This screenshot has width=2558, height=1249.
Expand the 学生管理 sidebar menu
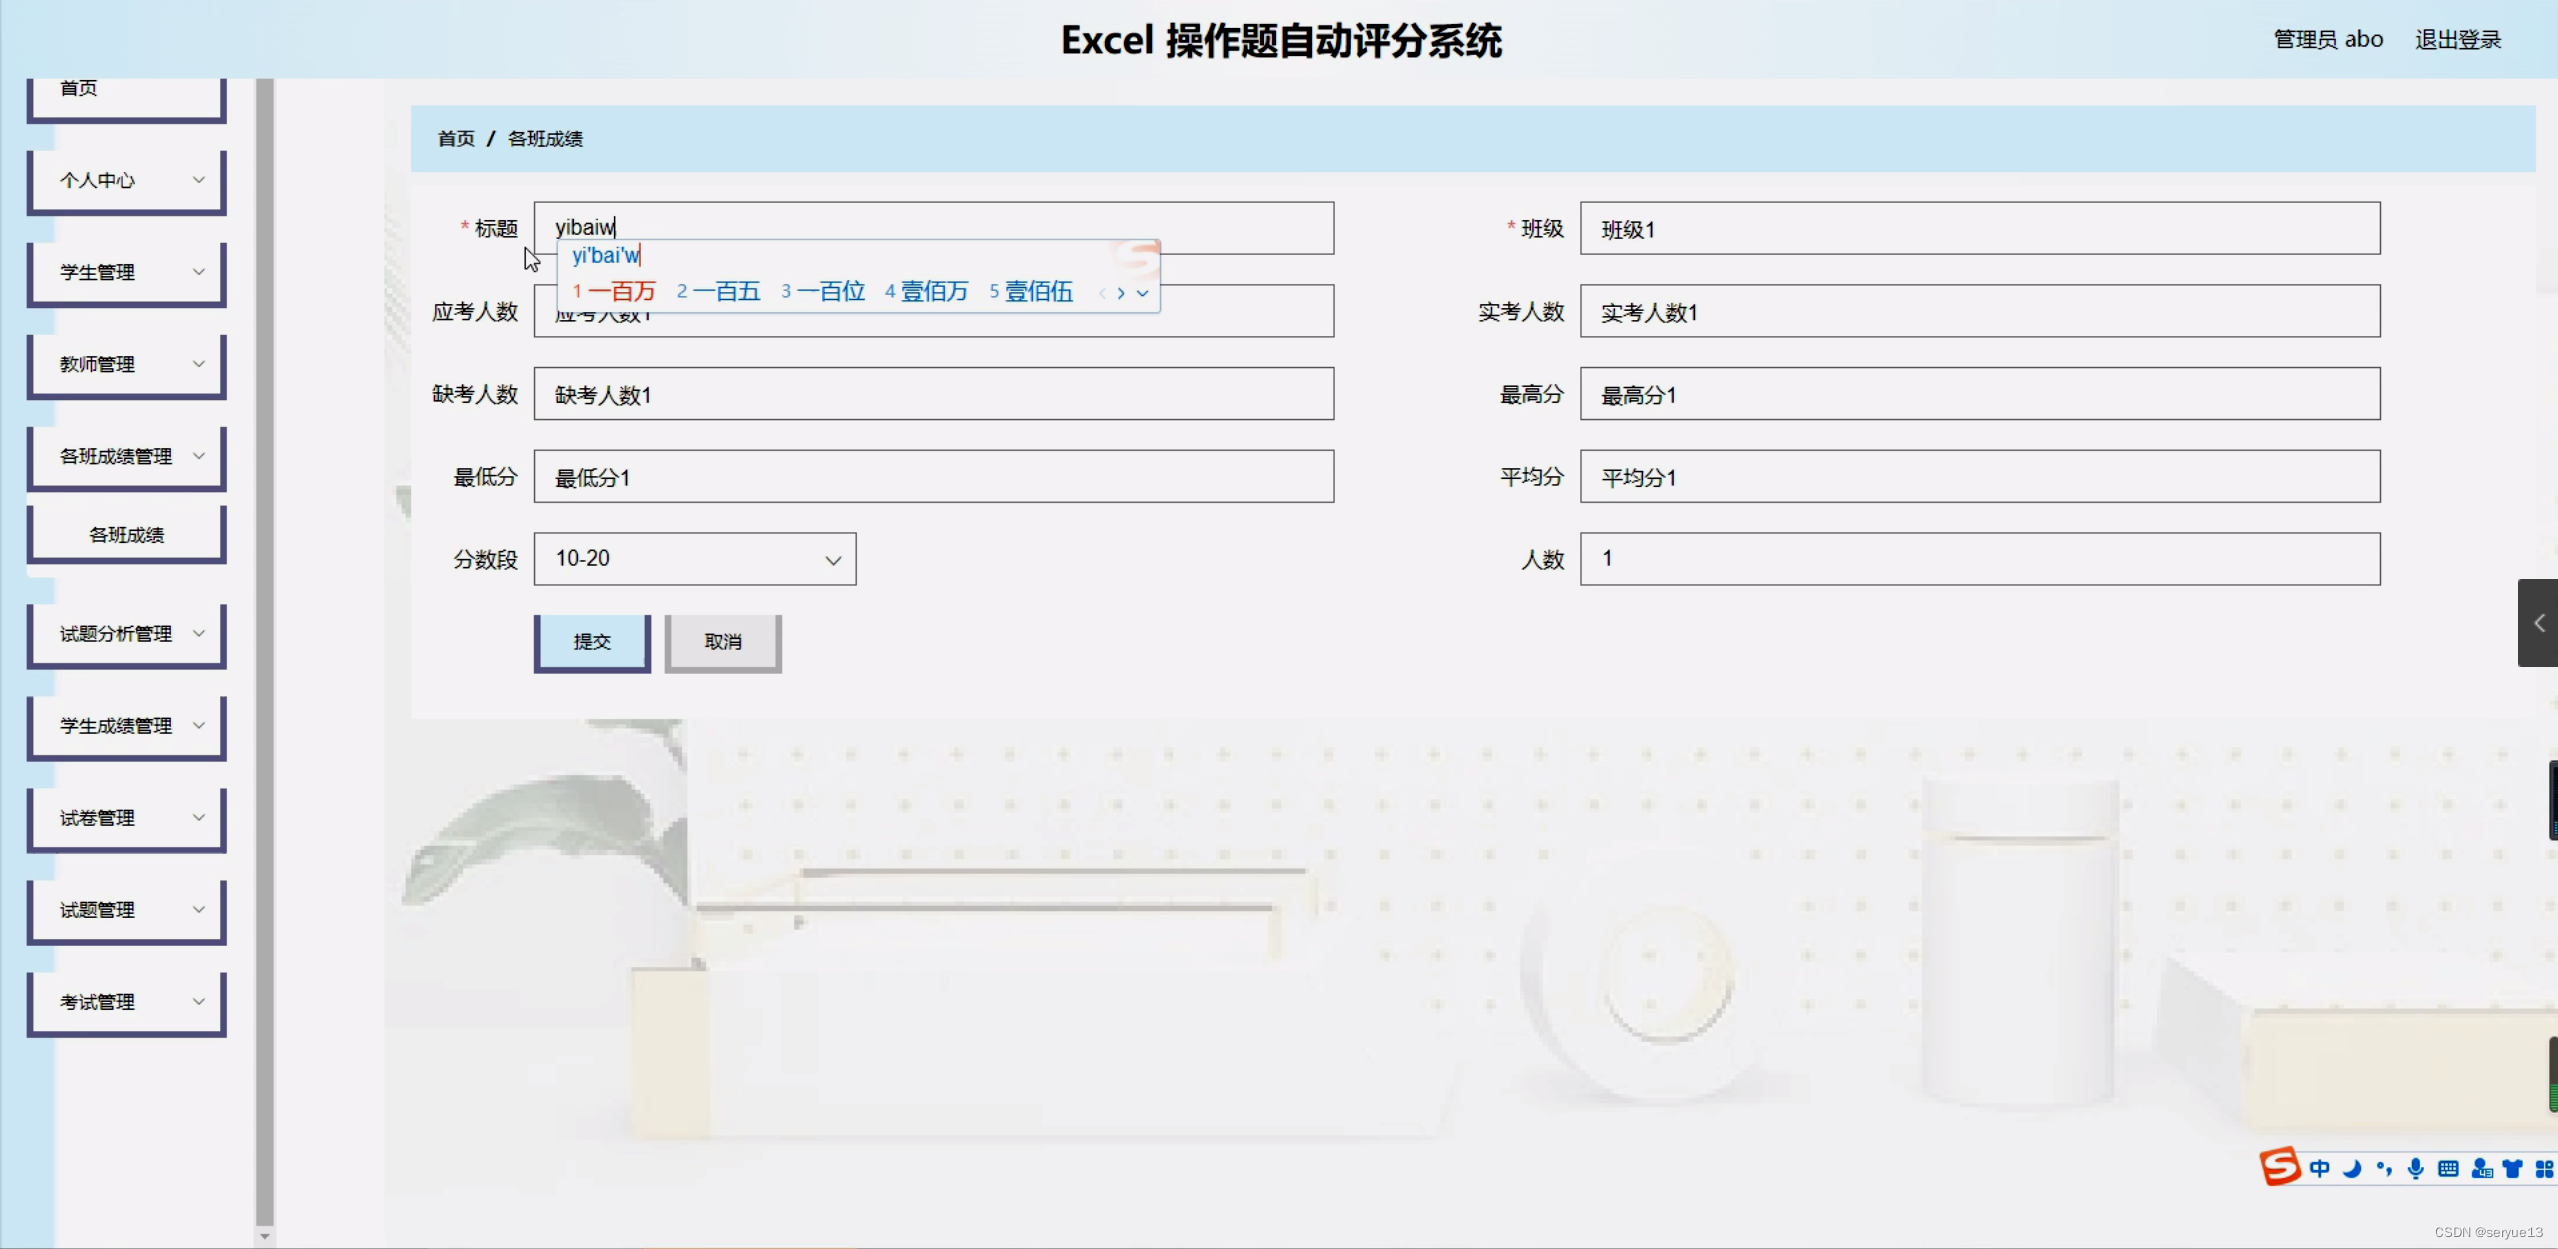point(127,272)
